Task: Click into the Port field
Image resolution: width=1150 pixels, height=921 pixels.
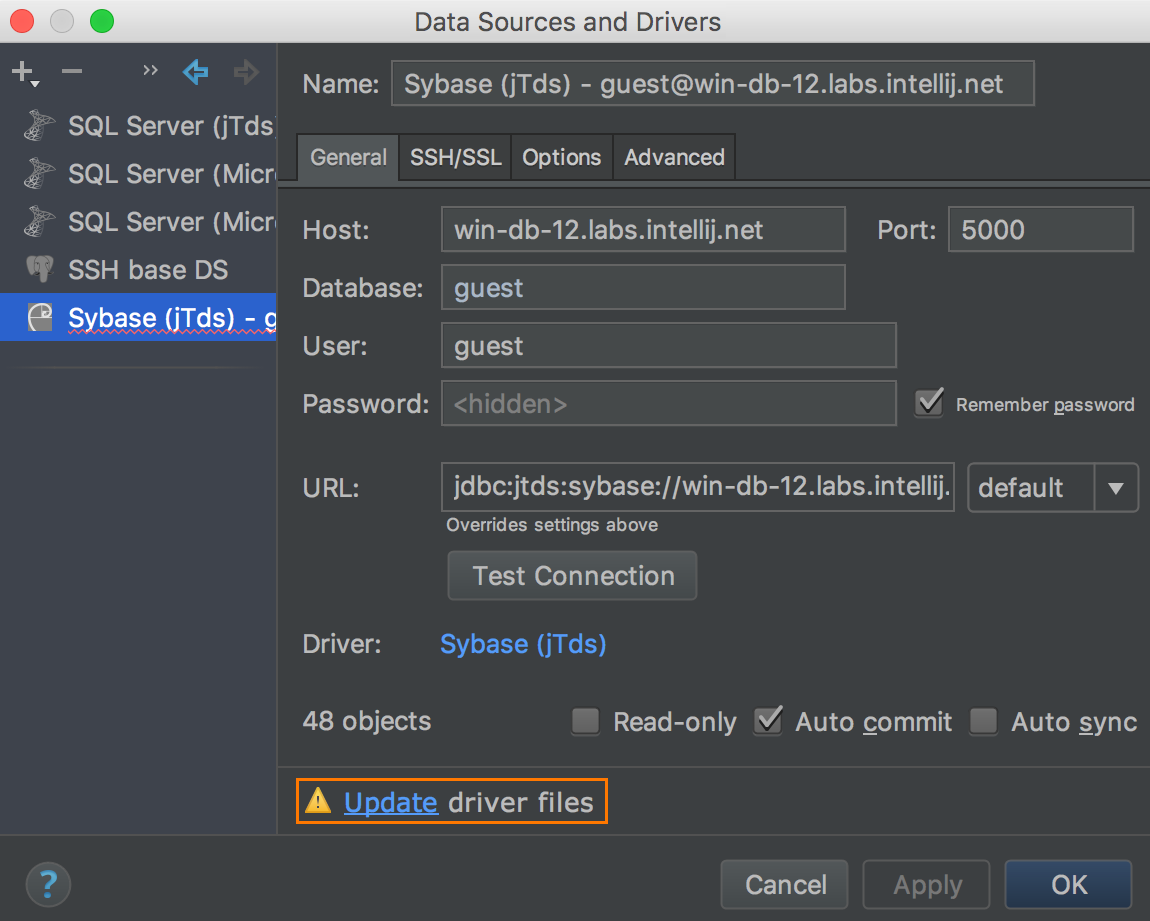Action: pos(1041,230)
